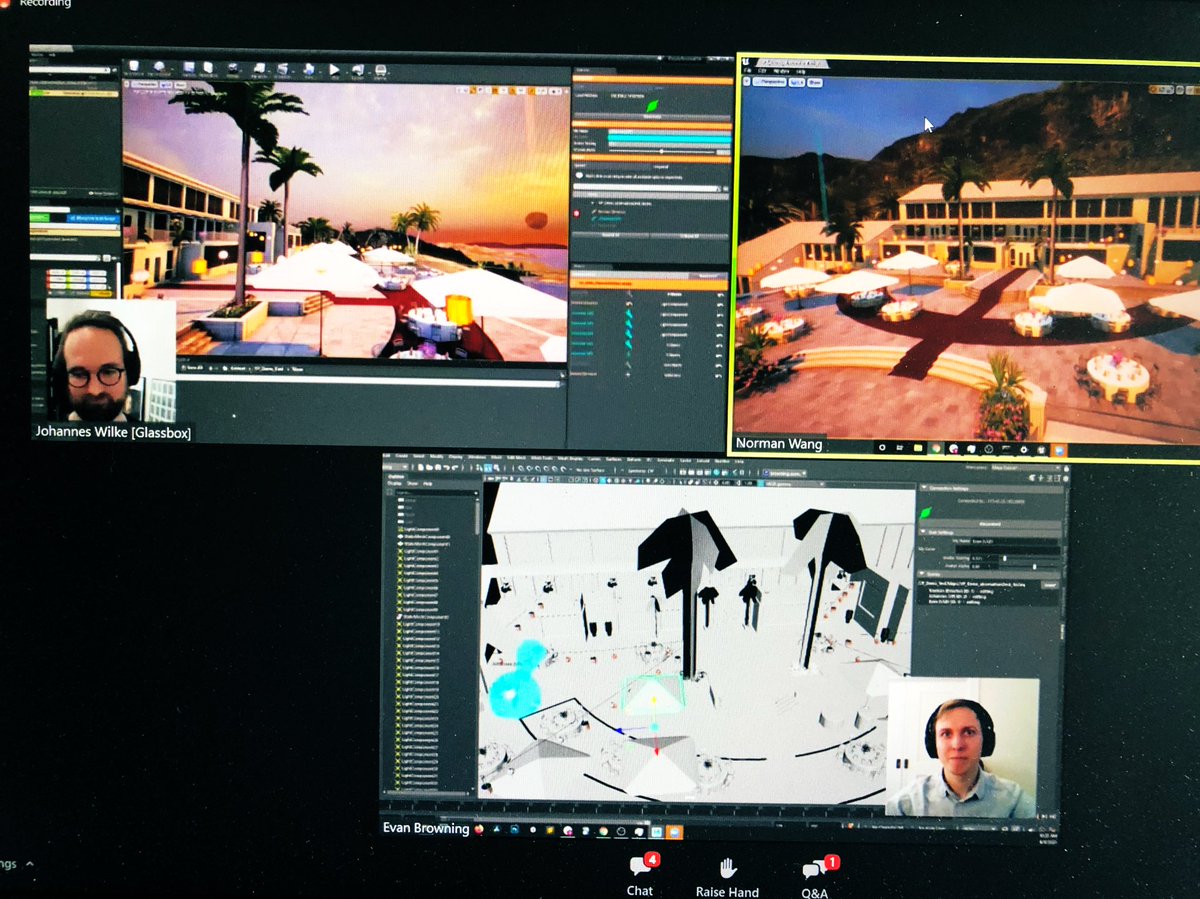The width and height of the screenshot is (1200, 899).
Task: Click Show button in Norman's viewport
Action: tap(815, 84)
